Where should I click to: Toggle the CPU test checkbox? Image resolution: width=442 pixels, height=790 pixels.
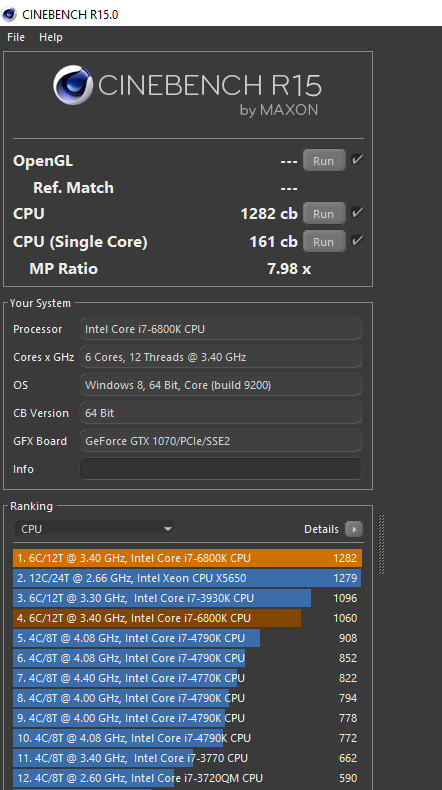(x=357, y=213)
